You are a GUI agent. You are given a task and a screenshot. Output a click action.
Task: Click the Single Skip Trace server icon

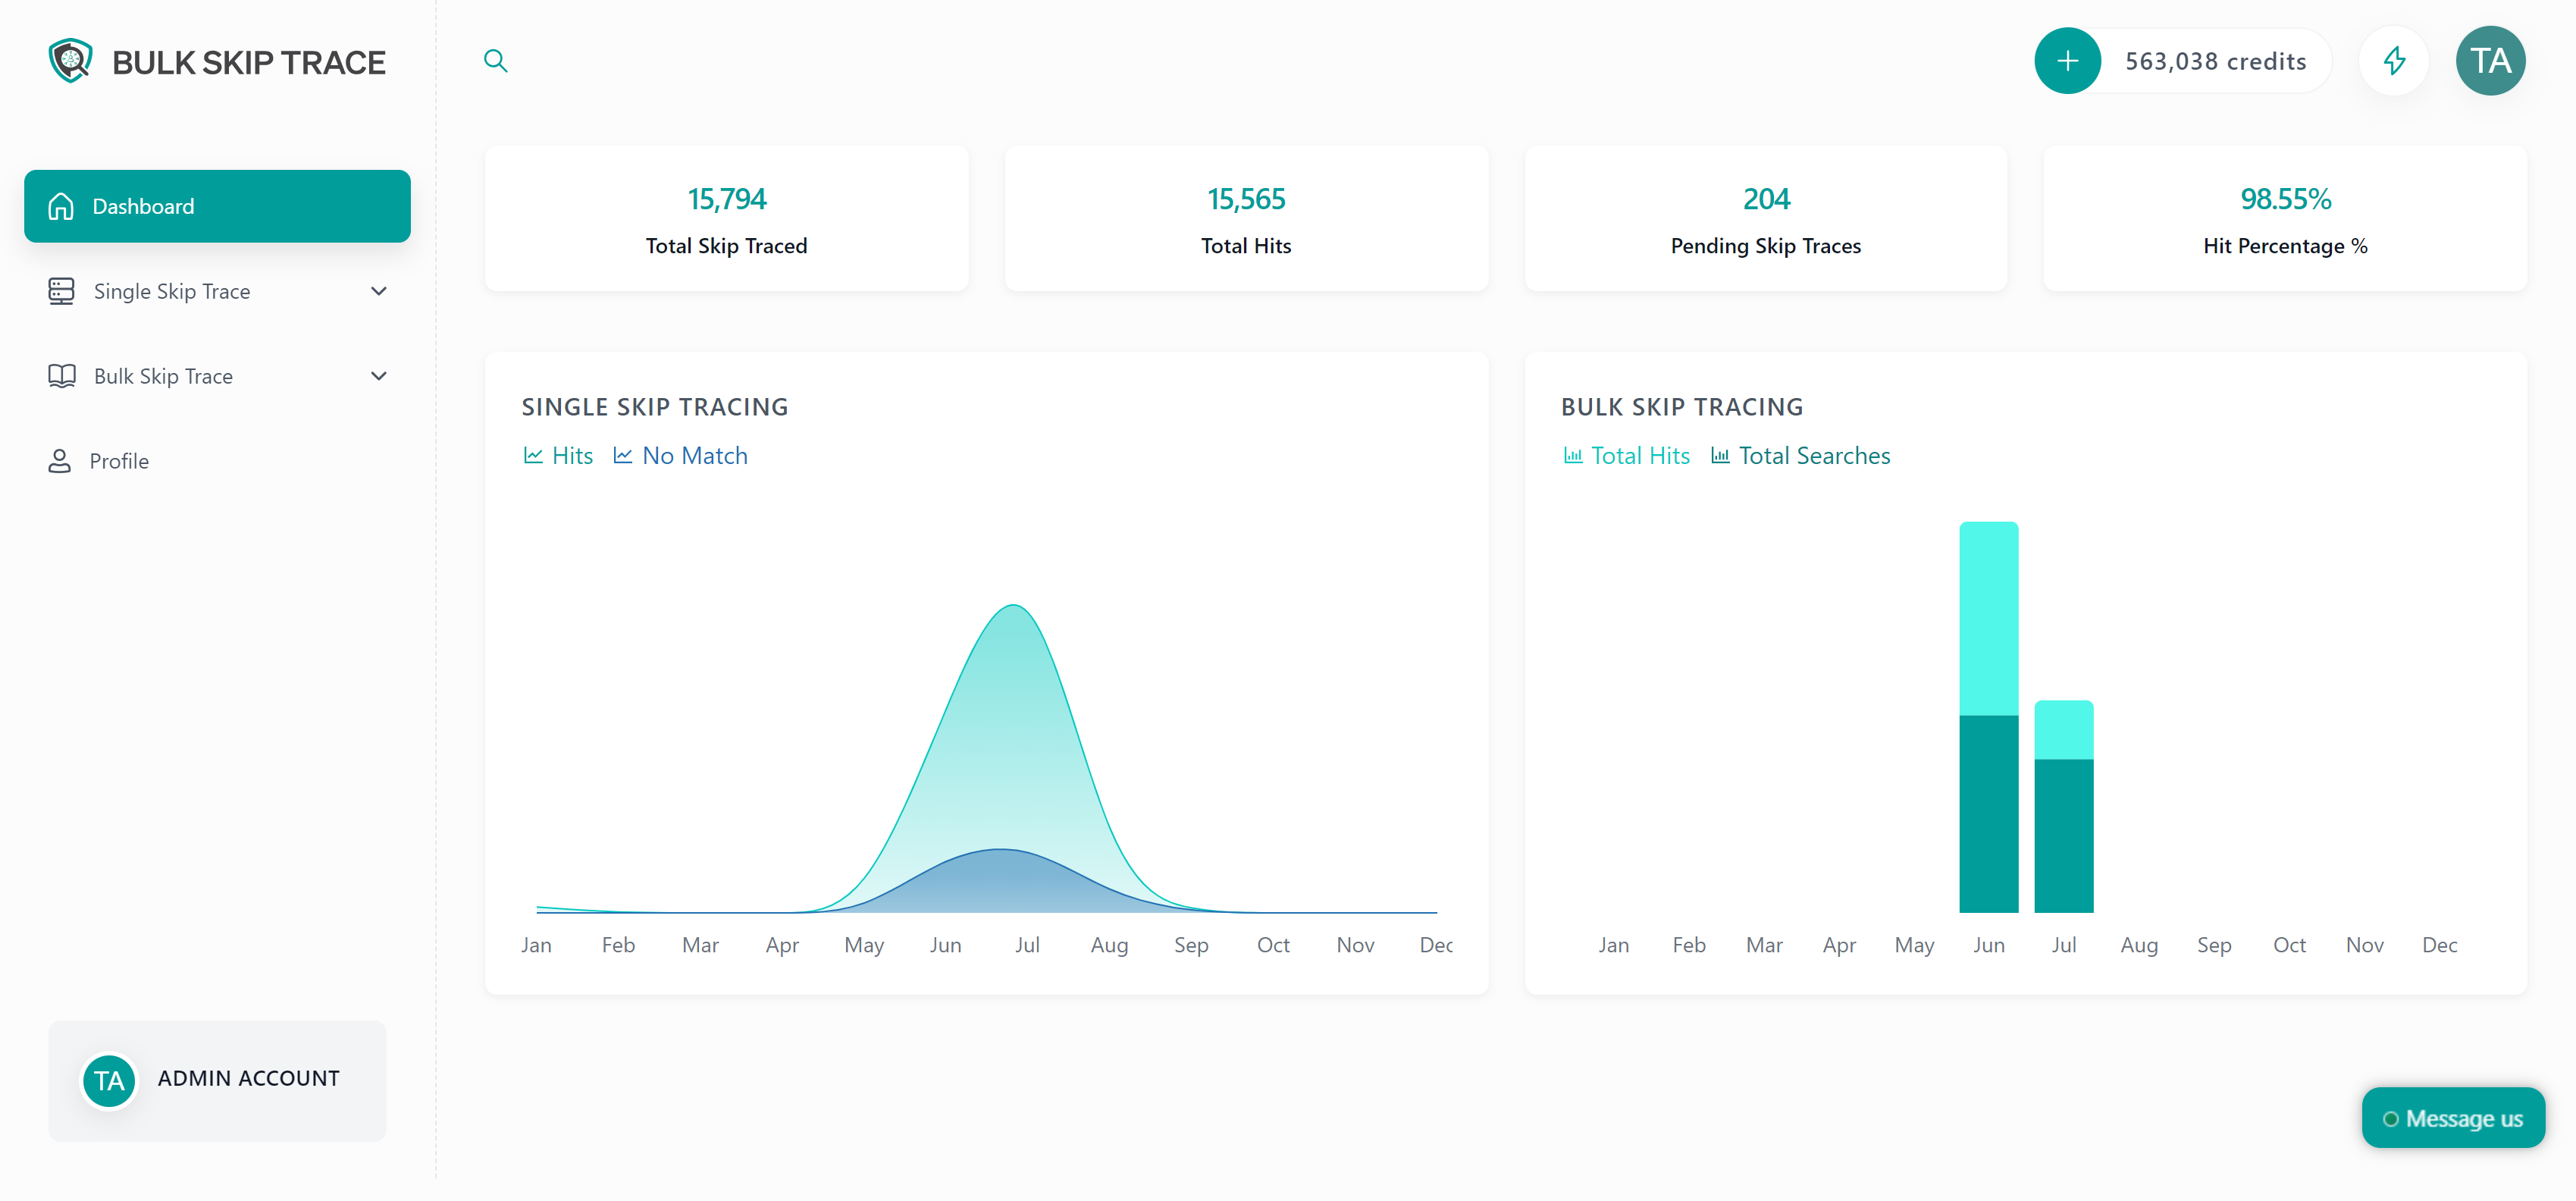coord(61,291)
